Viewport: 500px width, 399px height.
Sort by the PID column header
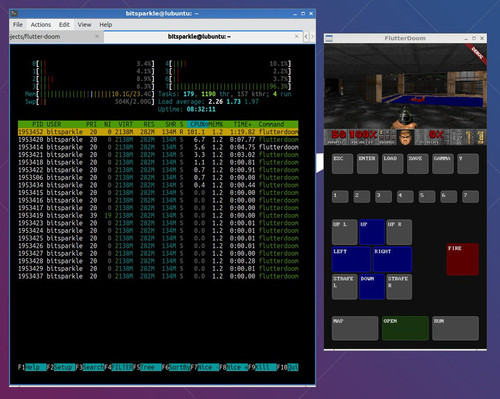point(37,124)
